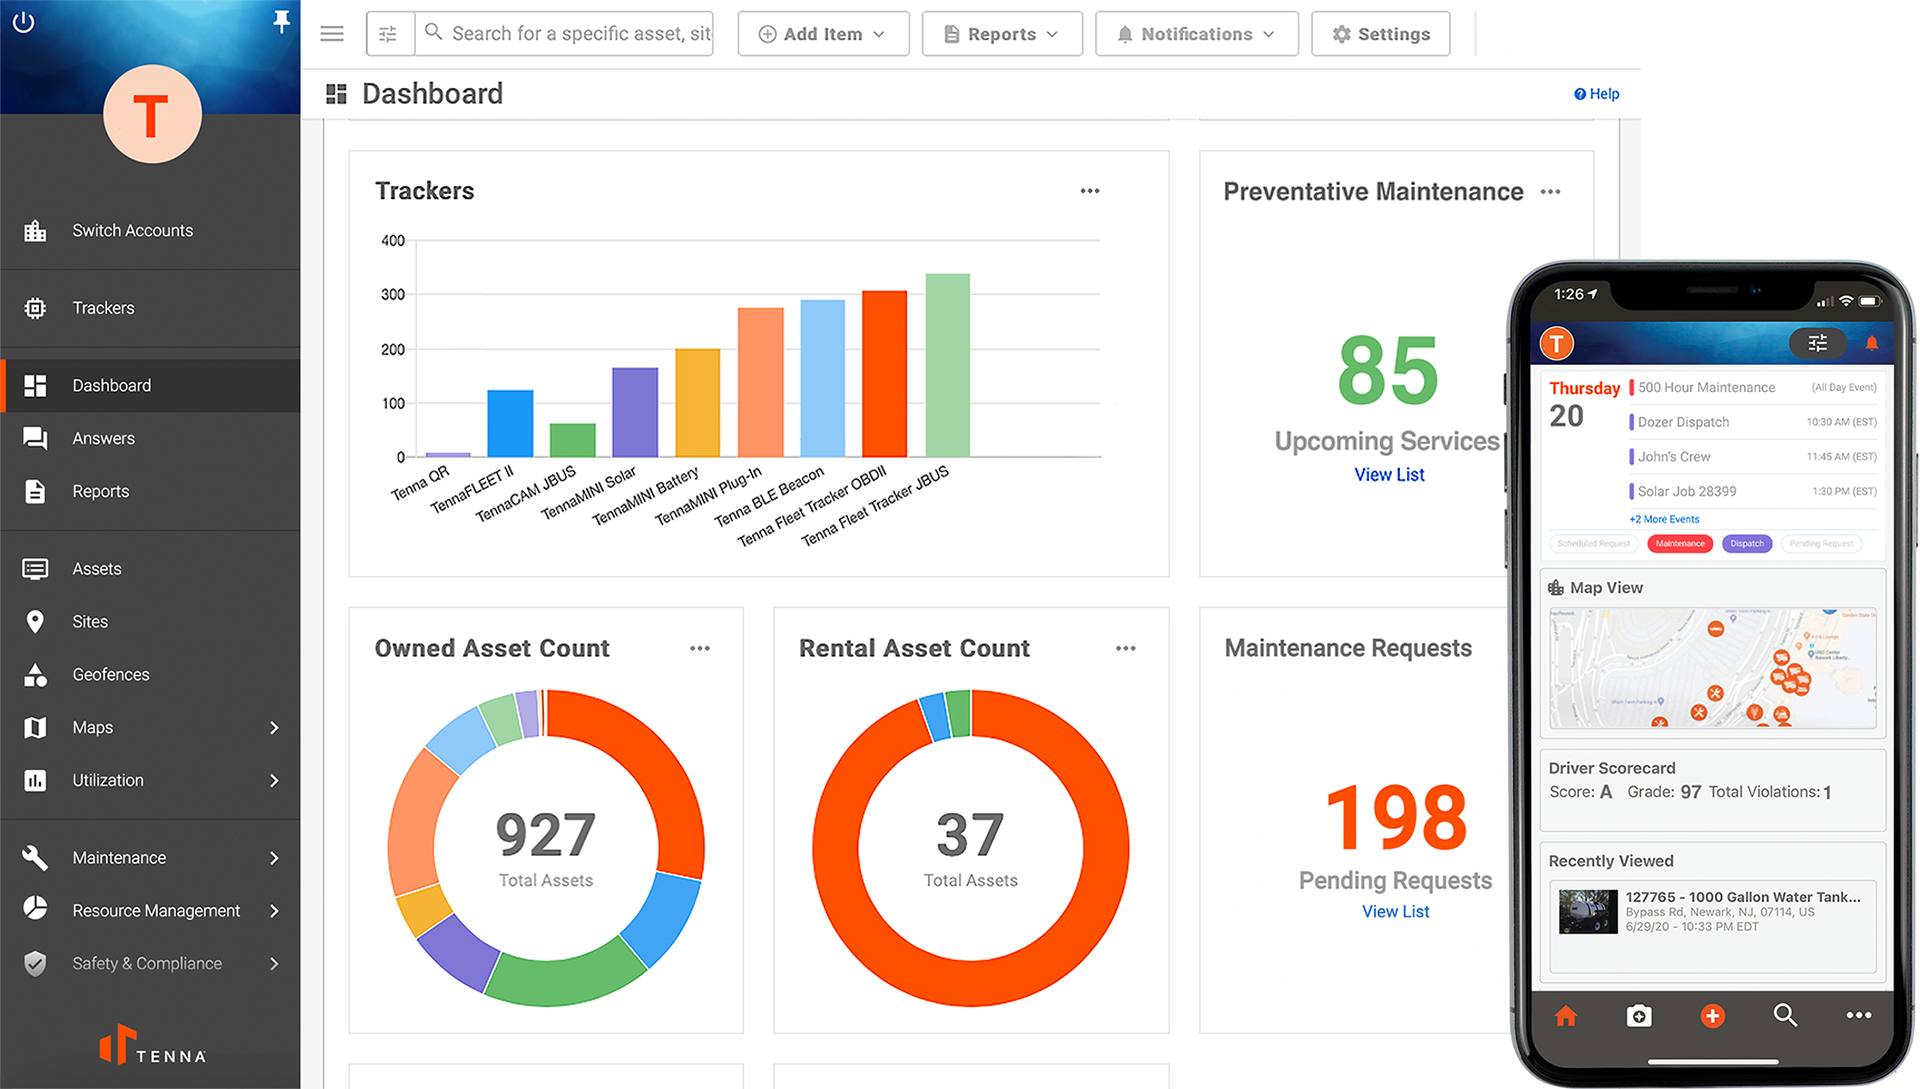Tap the phone orange plus icon

pyautogui.click(x=1712, y=1016)
